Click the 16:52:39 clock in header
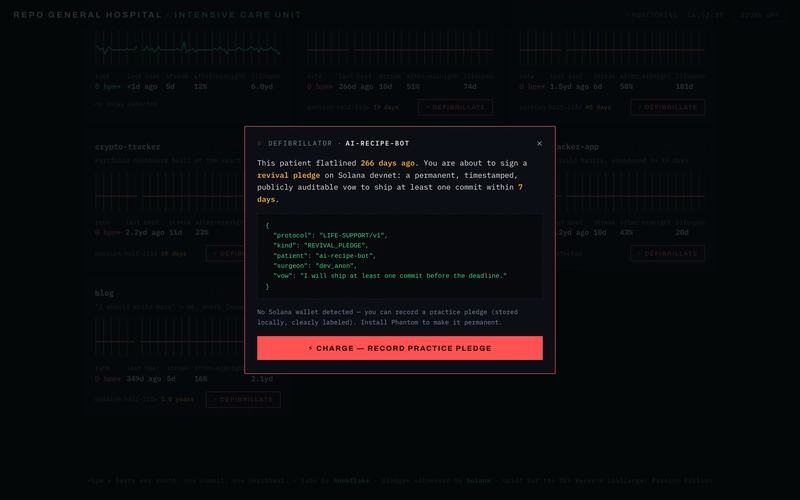The width and height of the screenshot is (800, 500). [705, 15]
